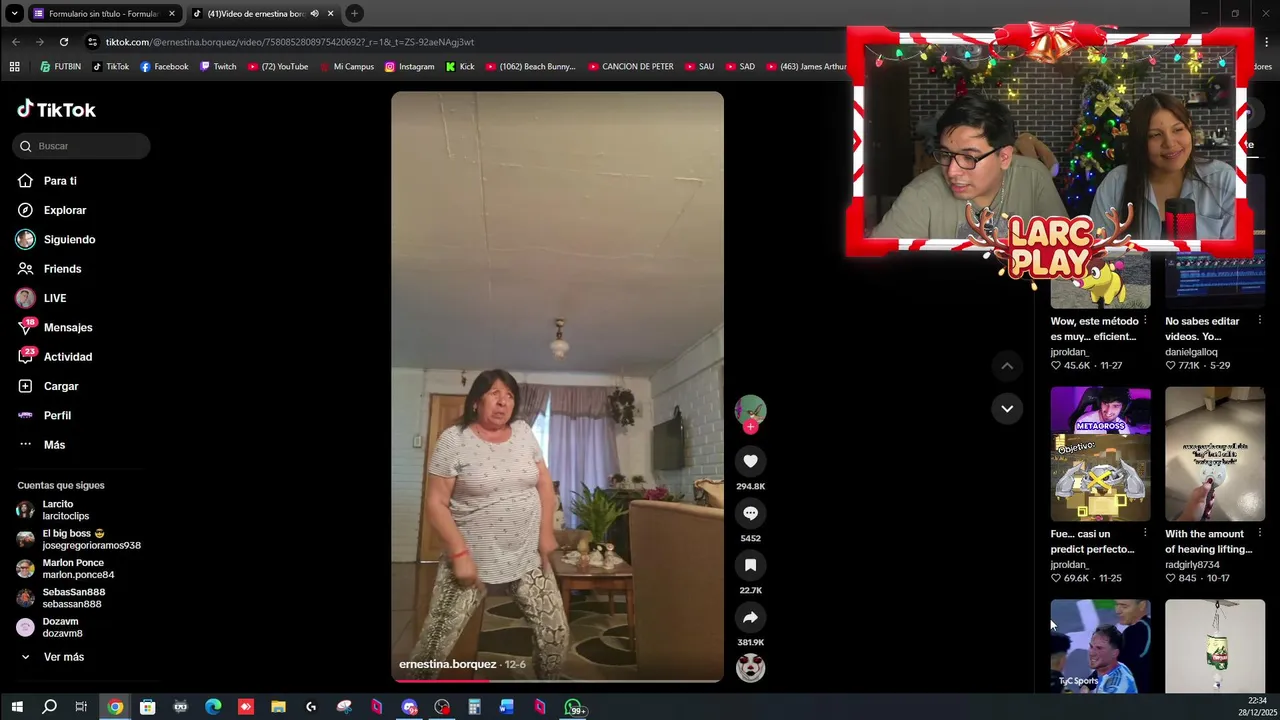
Task: Open the sound disc below the share button
Action: click(x=750, y=667)
